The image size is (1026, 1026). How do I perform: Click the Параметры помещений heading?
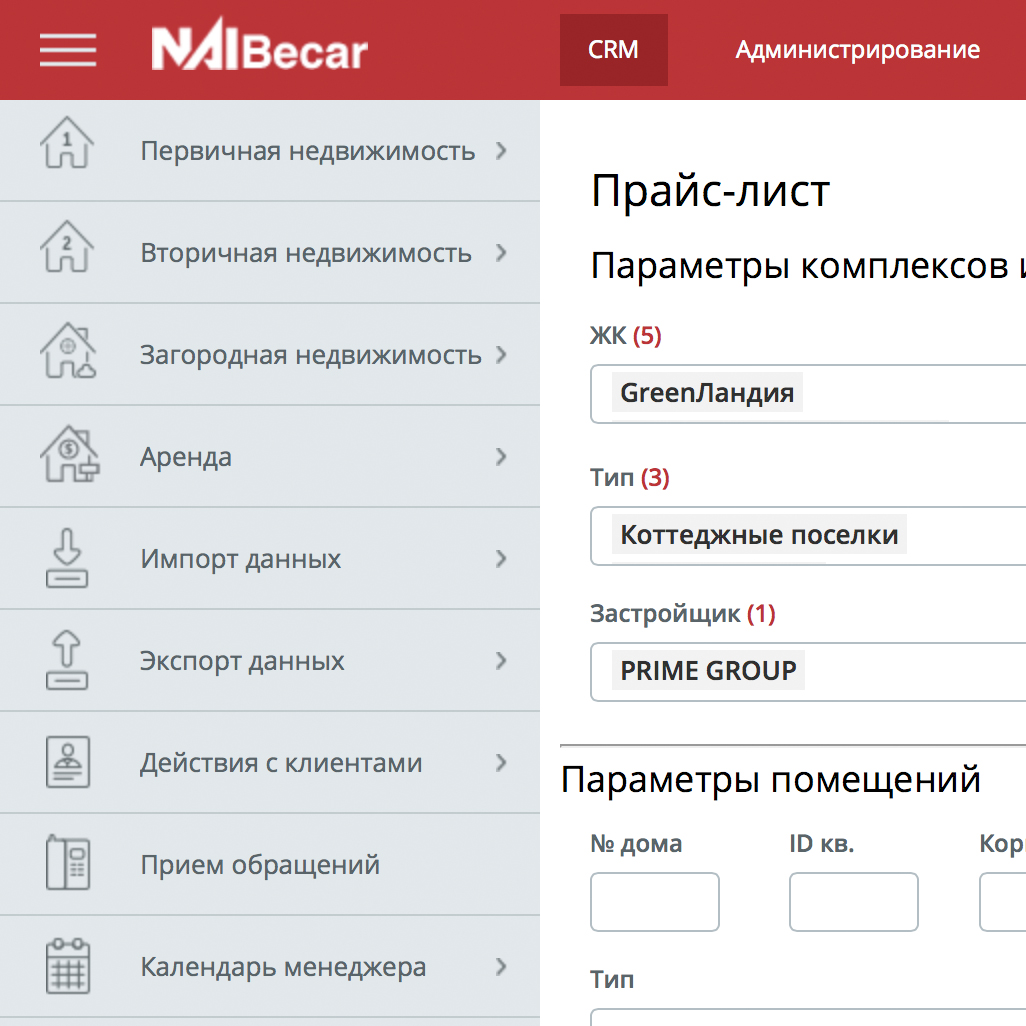click(771, 780)
